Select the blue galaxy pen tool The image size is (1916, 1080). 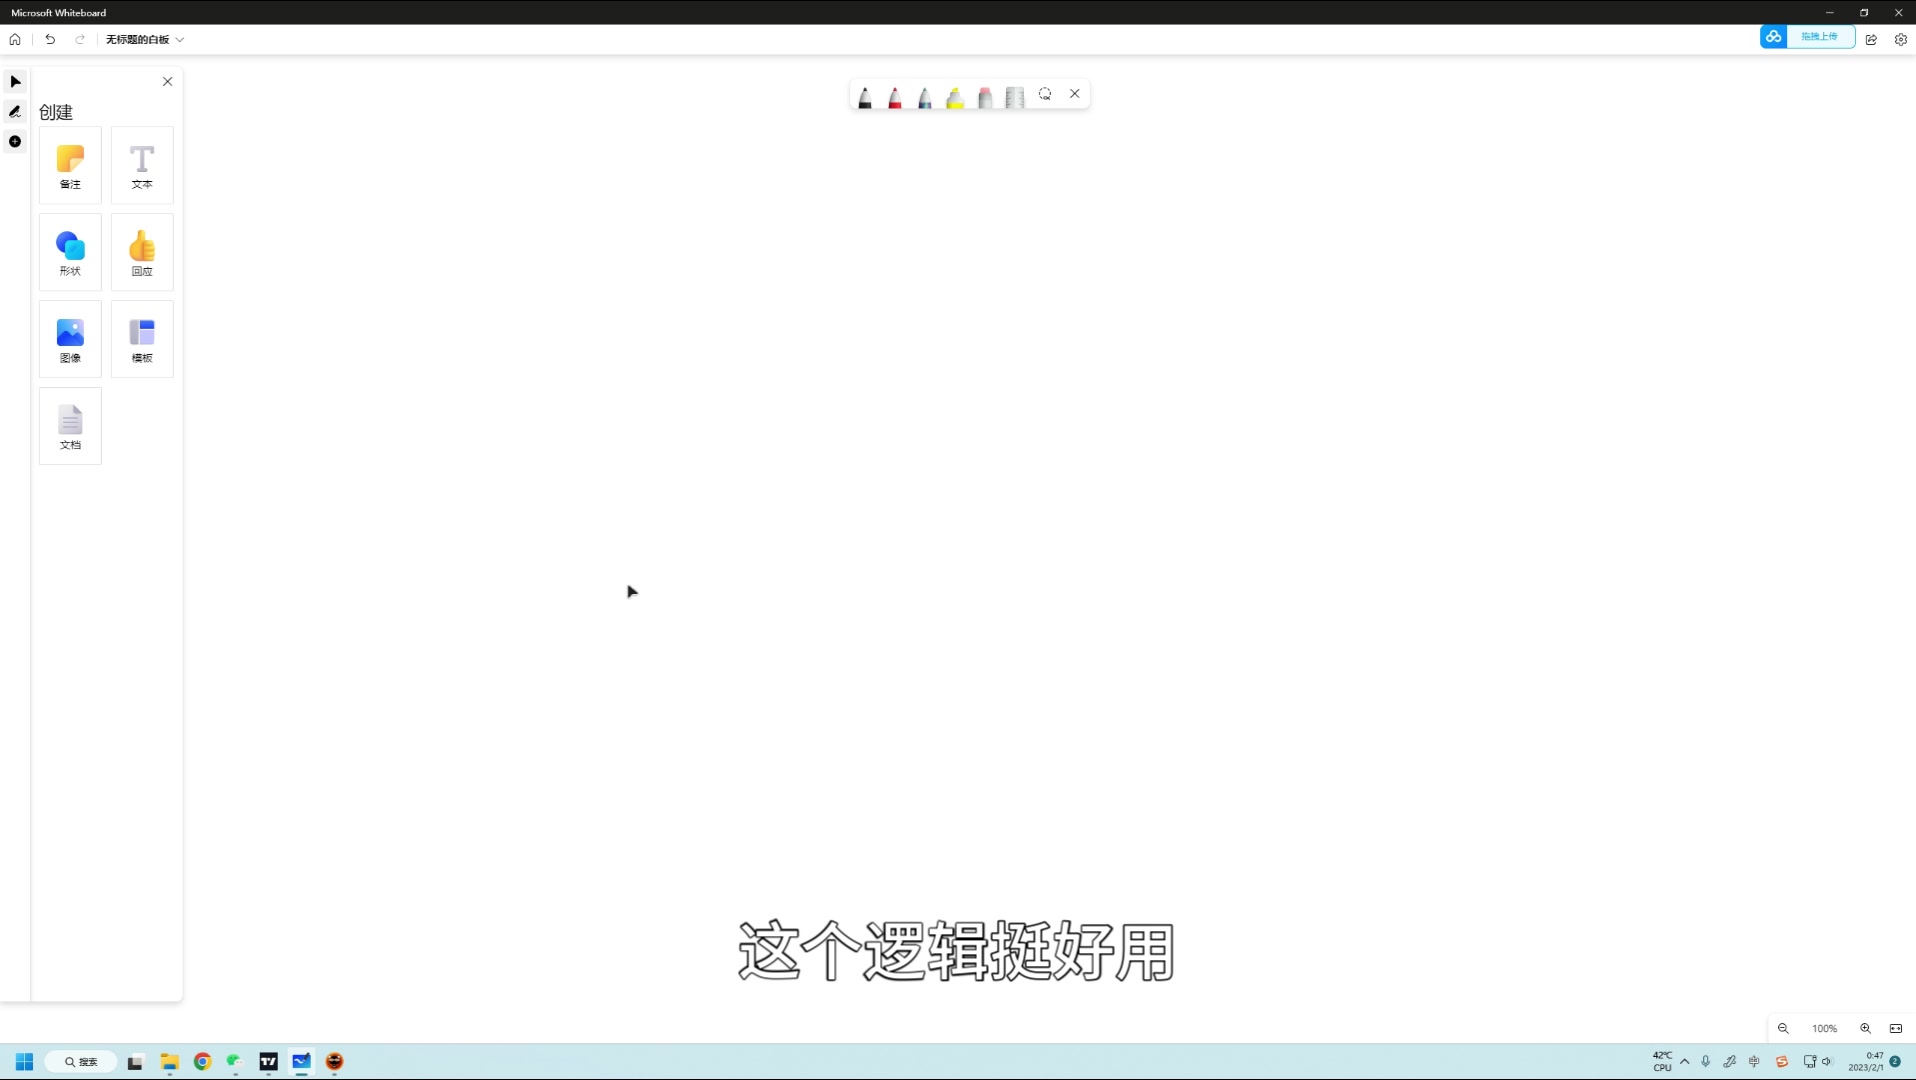[925, 96]
